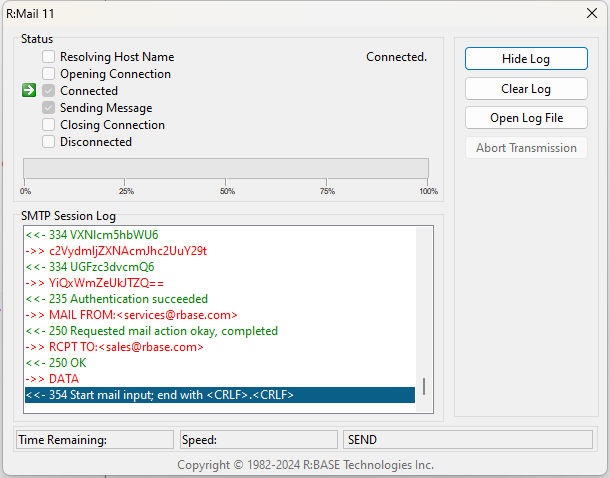Open the log file via Open Log File
The height and width of the screenshot is (478, 610).
(526, 118)
